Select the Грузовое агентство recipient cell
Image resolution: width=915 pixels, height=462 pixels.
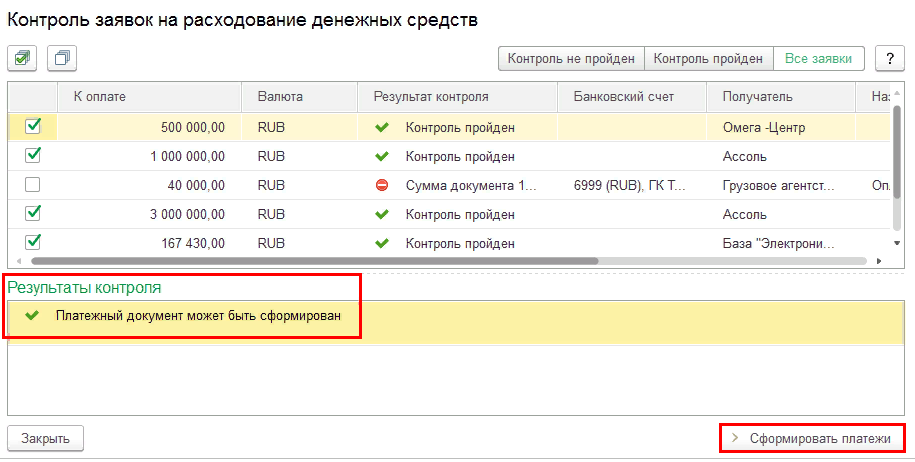[x=780, y=185]
